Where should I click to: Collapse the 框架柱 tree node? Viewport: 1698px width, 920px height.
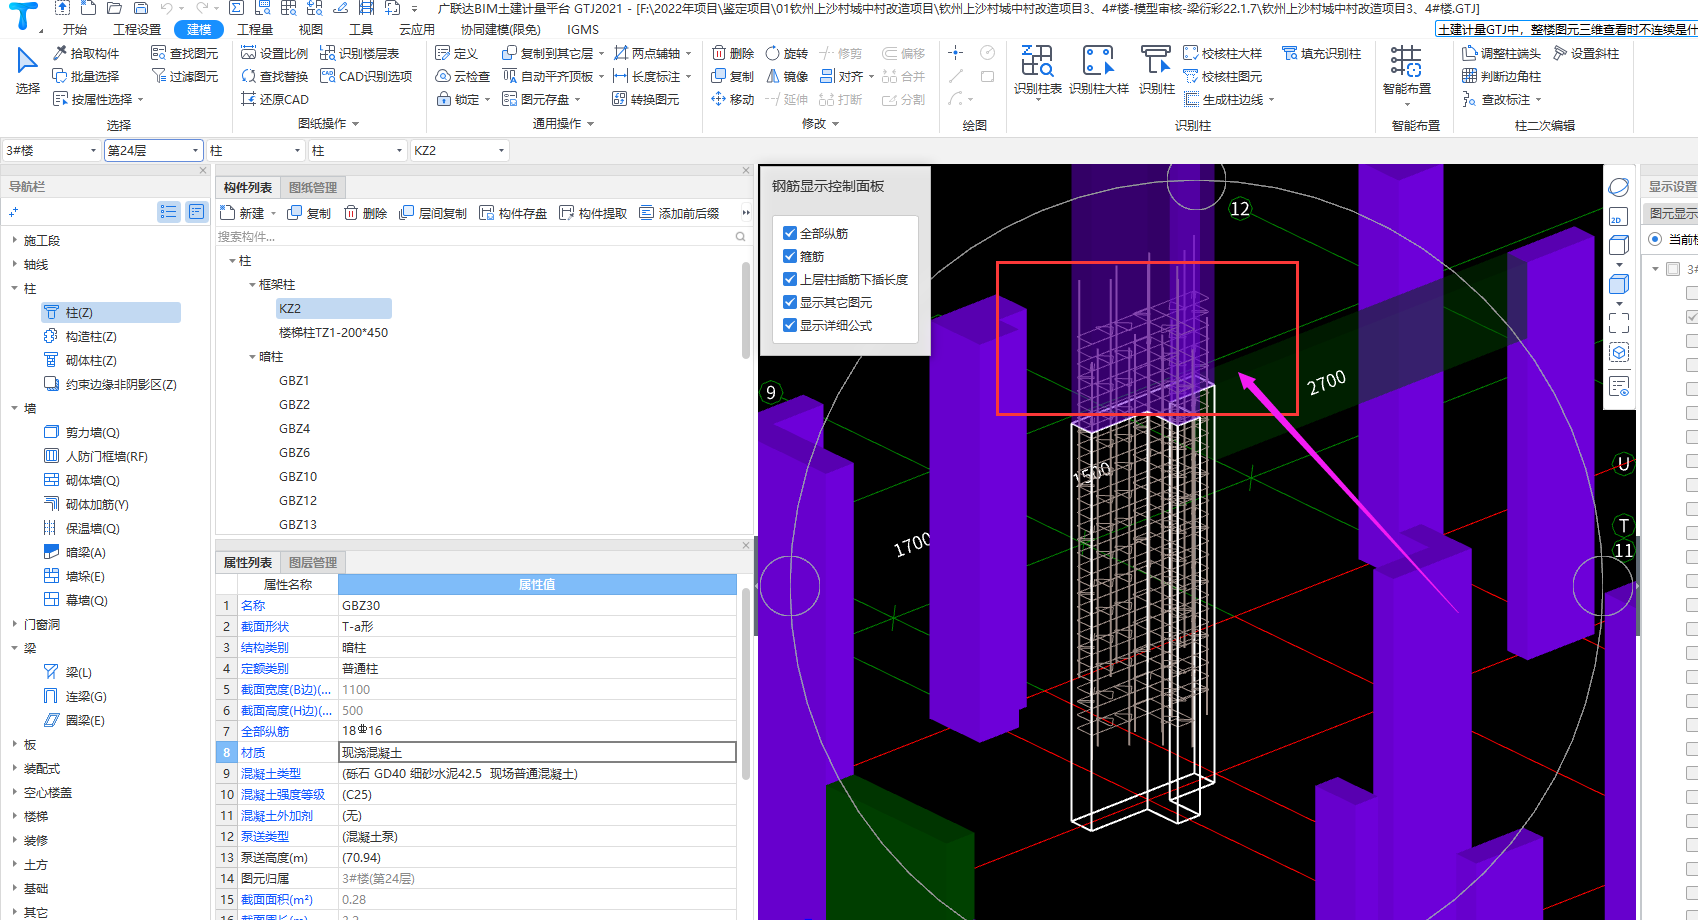252,285
